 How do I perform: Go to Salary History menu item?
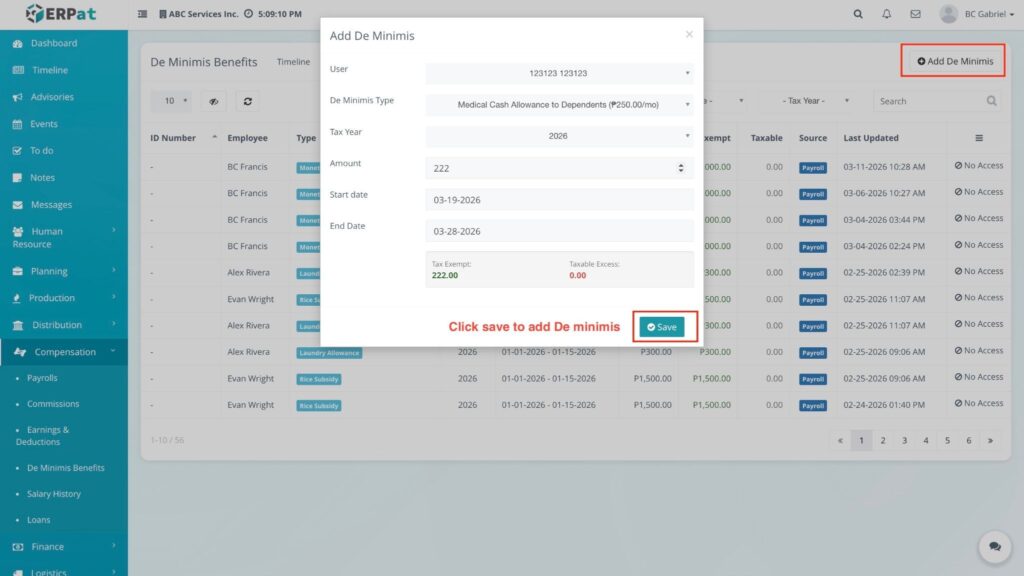click(x=53, y=494)
